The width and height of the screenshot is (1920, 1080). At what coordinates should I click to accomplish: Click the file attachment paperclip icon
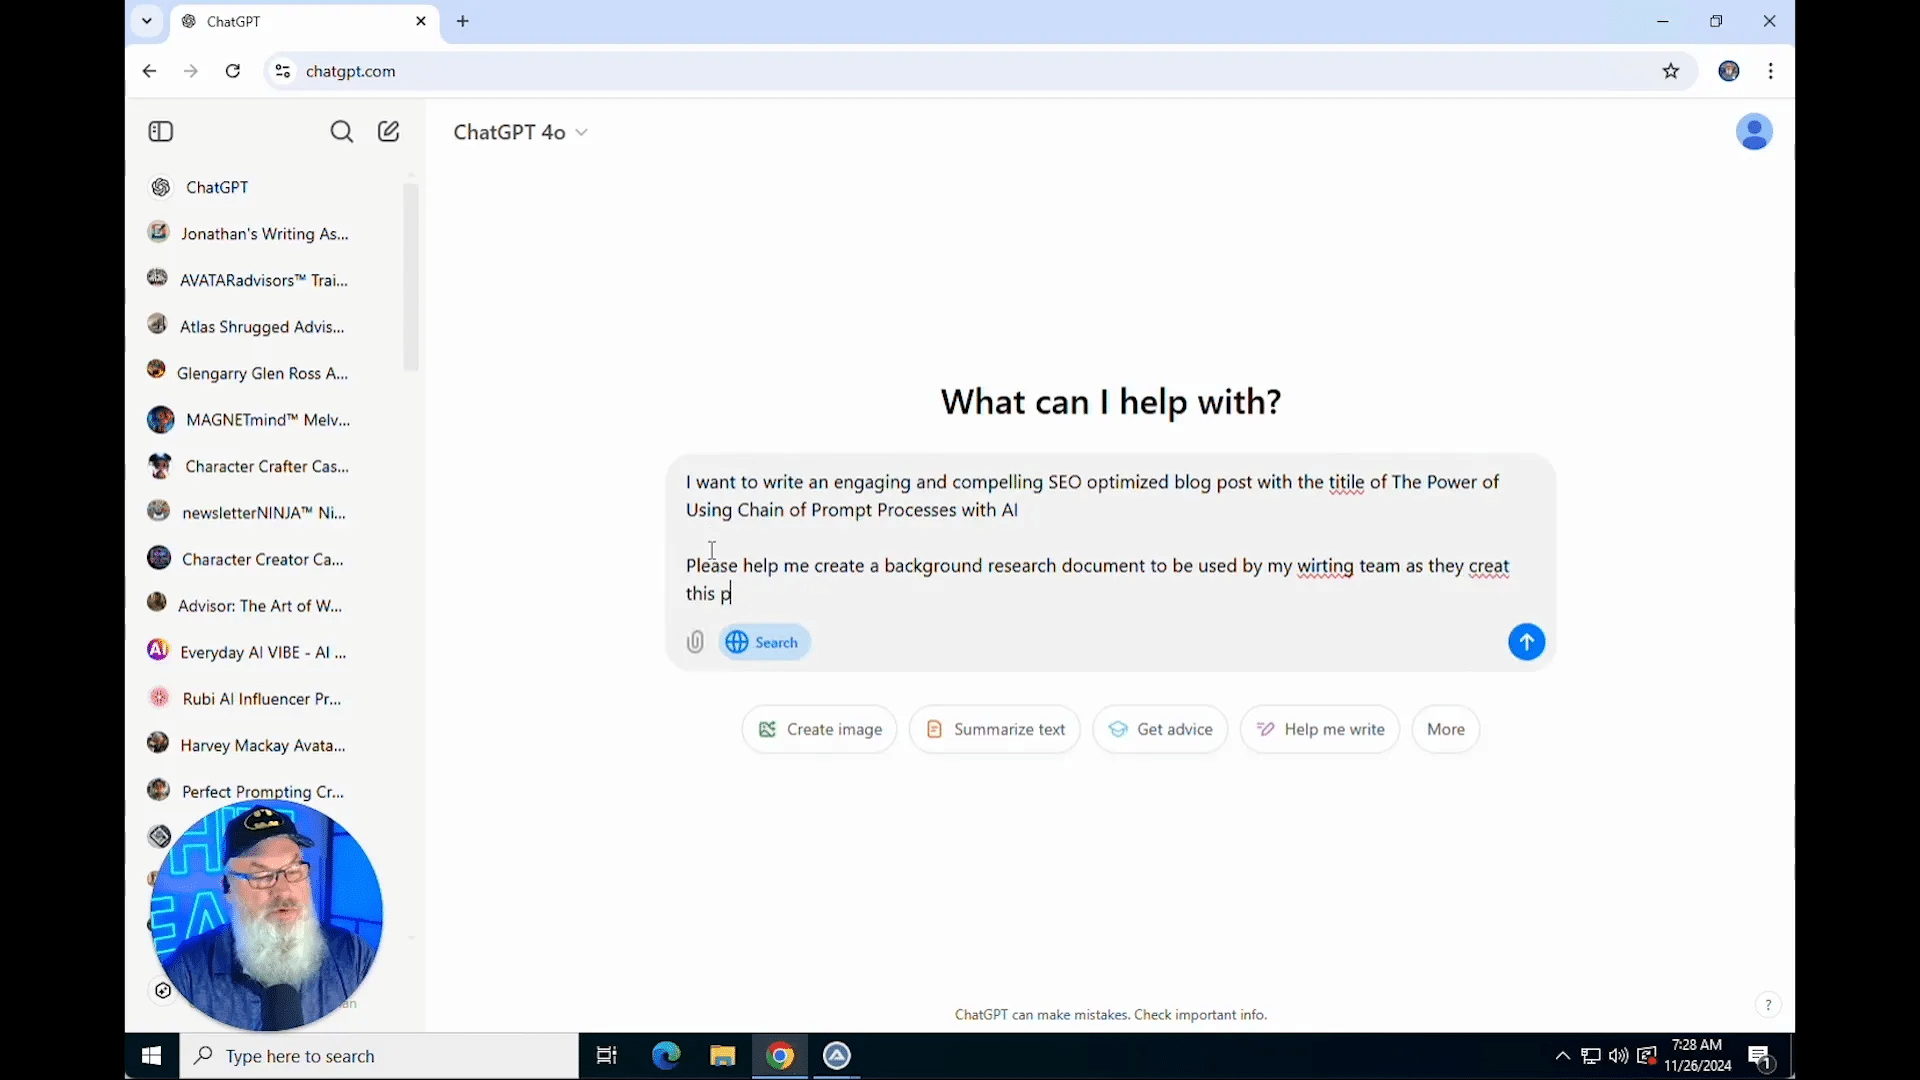pyautogui.click(x=696, y=642)
